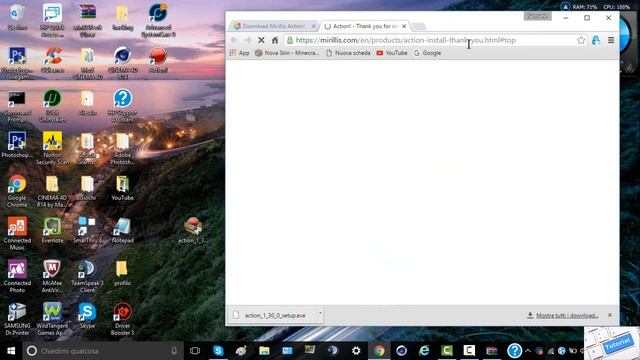Open Google Chrome desktop shortcut
This screenshot has width=640, height=360.
[17, 191]
